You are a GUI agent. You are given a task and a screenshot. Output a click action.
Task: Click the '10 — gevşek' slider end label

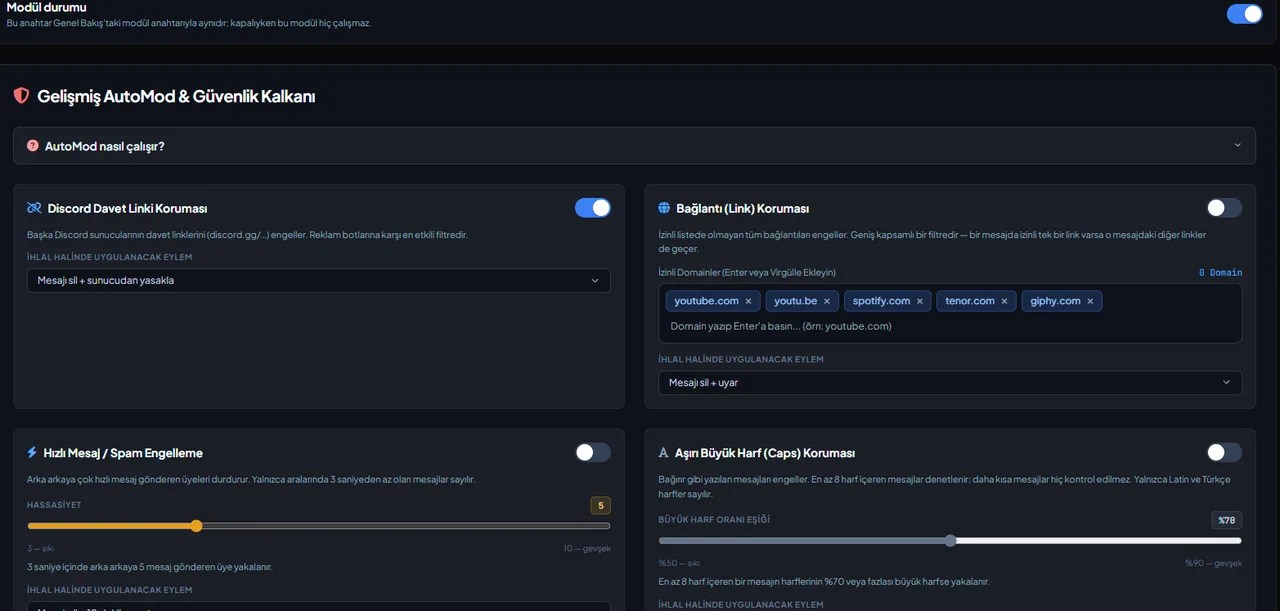tap(587, 548)
